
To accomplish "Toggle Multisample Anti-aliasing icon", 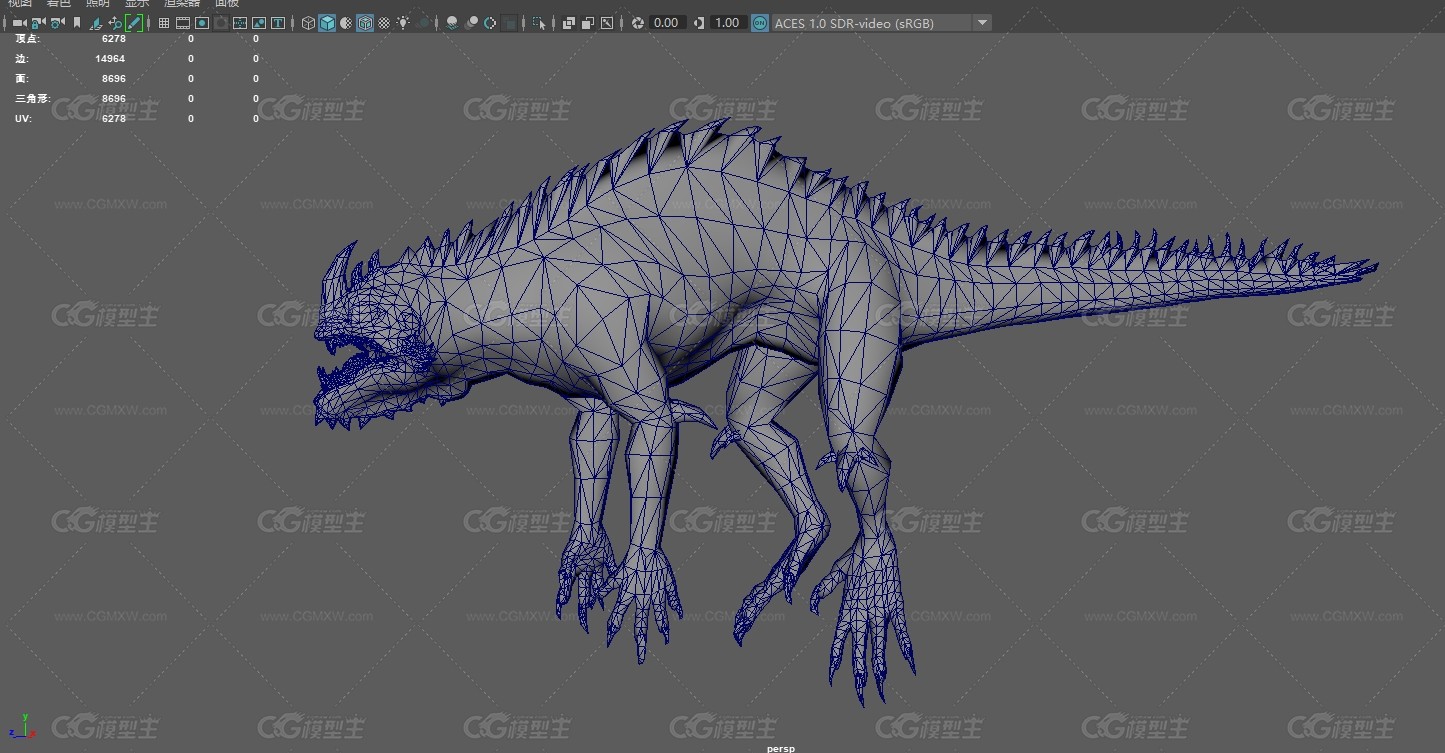I will [x=490, y=23].
